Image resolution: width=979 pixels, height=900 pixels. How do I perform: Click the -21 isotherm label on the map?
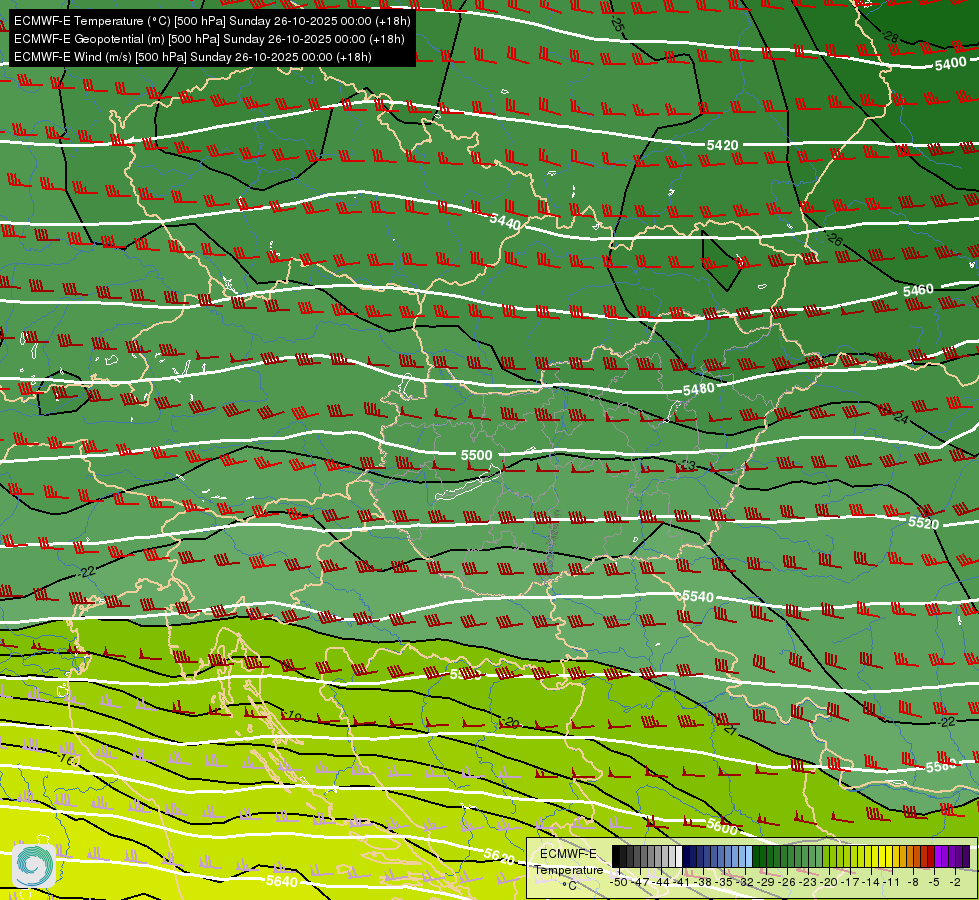tap(731, 729)
